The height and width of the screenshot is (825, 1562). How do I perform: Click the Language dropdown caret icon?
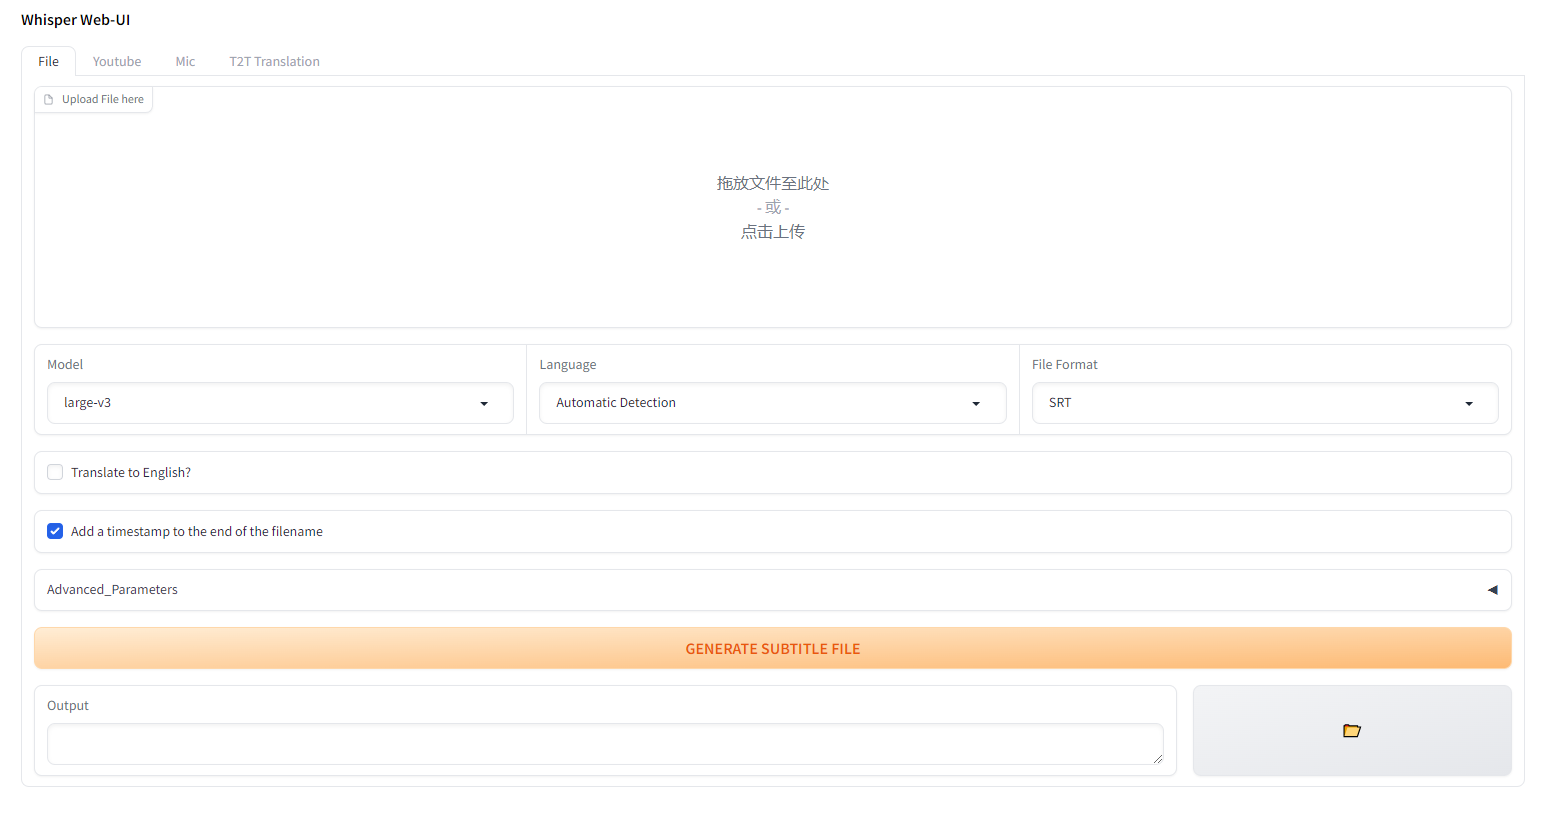pos(976,404)
